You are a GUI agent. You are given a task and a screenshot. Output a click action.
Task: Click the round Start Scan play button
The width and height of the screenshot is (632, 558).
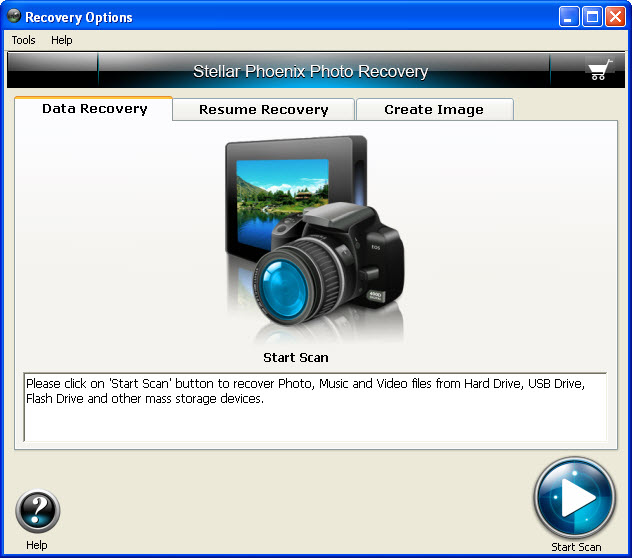[575, 498]
